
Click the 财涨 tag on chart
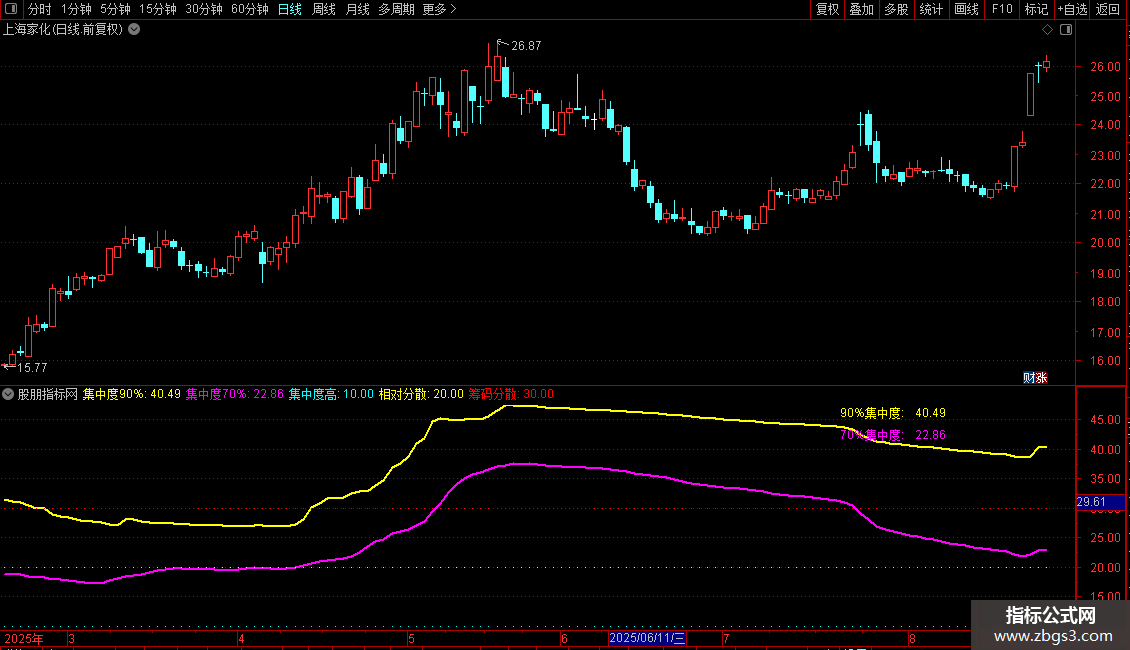tap(1036, 378)
